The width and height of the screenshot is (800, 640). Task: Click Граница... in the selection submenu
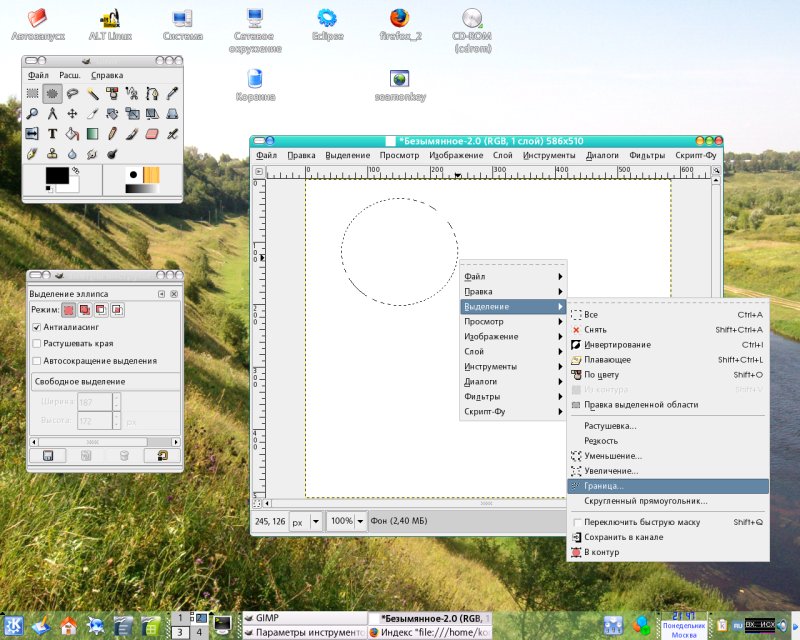[604, 486]
